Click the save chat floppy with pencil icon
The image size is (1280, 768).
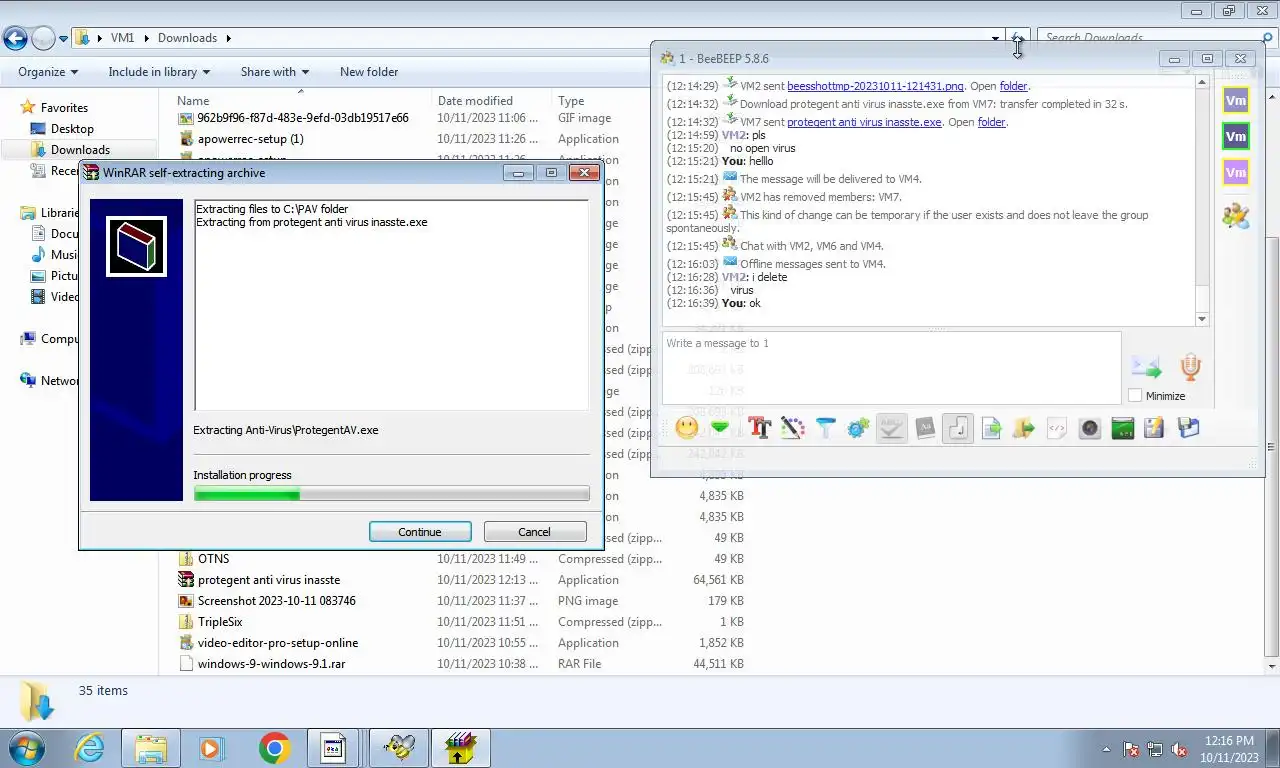tap(1154, 428)
